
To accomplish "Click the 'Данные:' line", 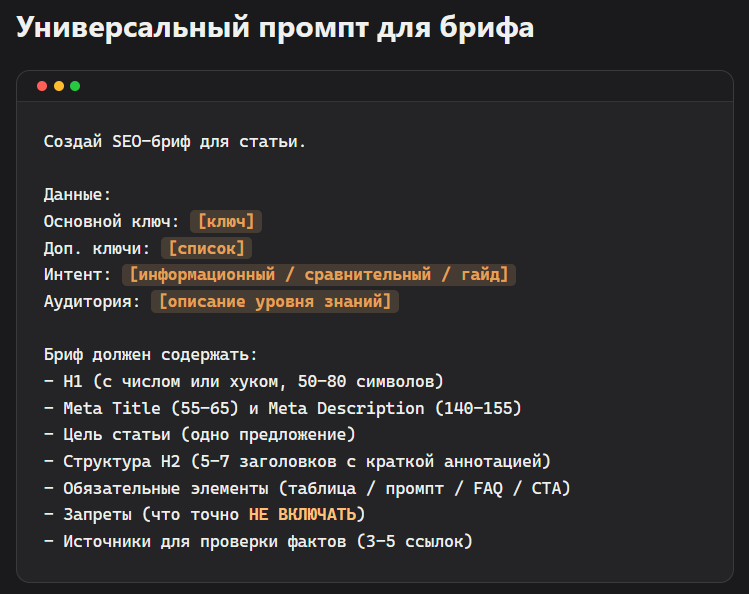I will pos(77,194).
